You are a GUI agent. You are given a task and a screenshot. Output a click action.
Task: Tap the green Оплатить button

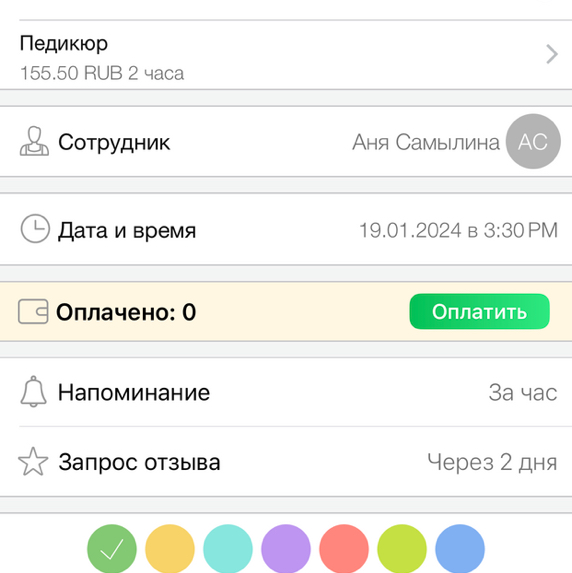[479, 311]
